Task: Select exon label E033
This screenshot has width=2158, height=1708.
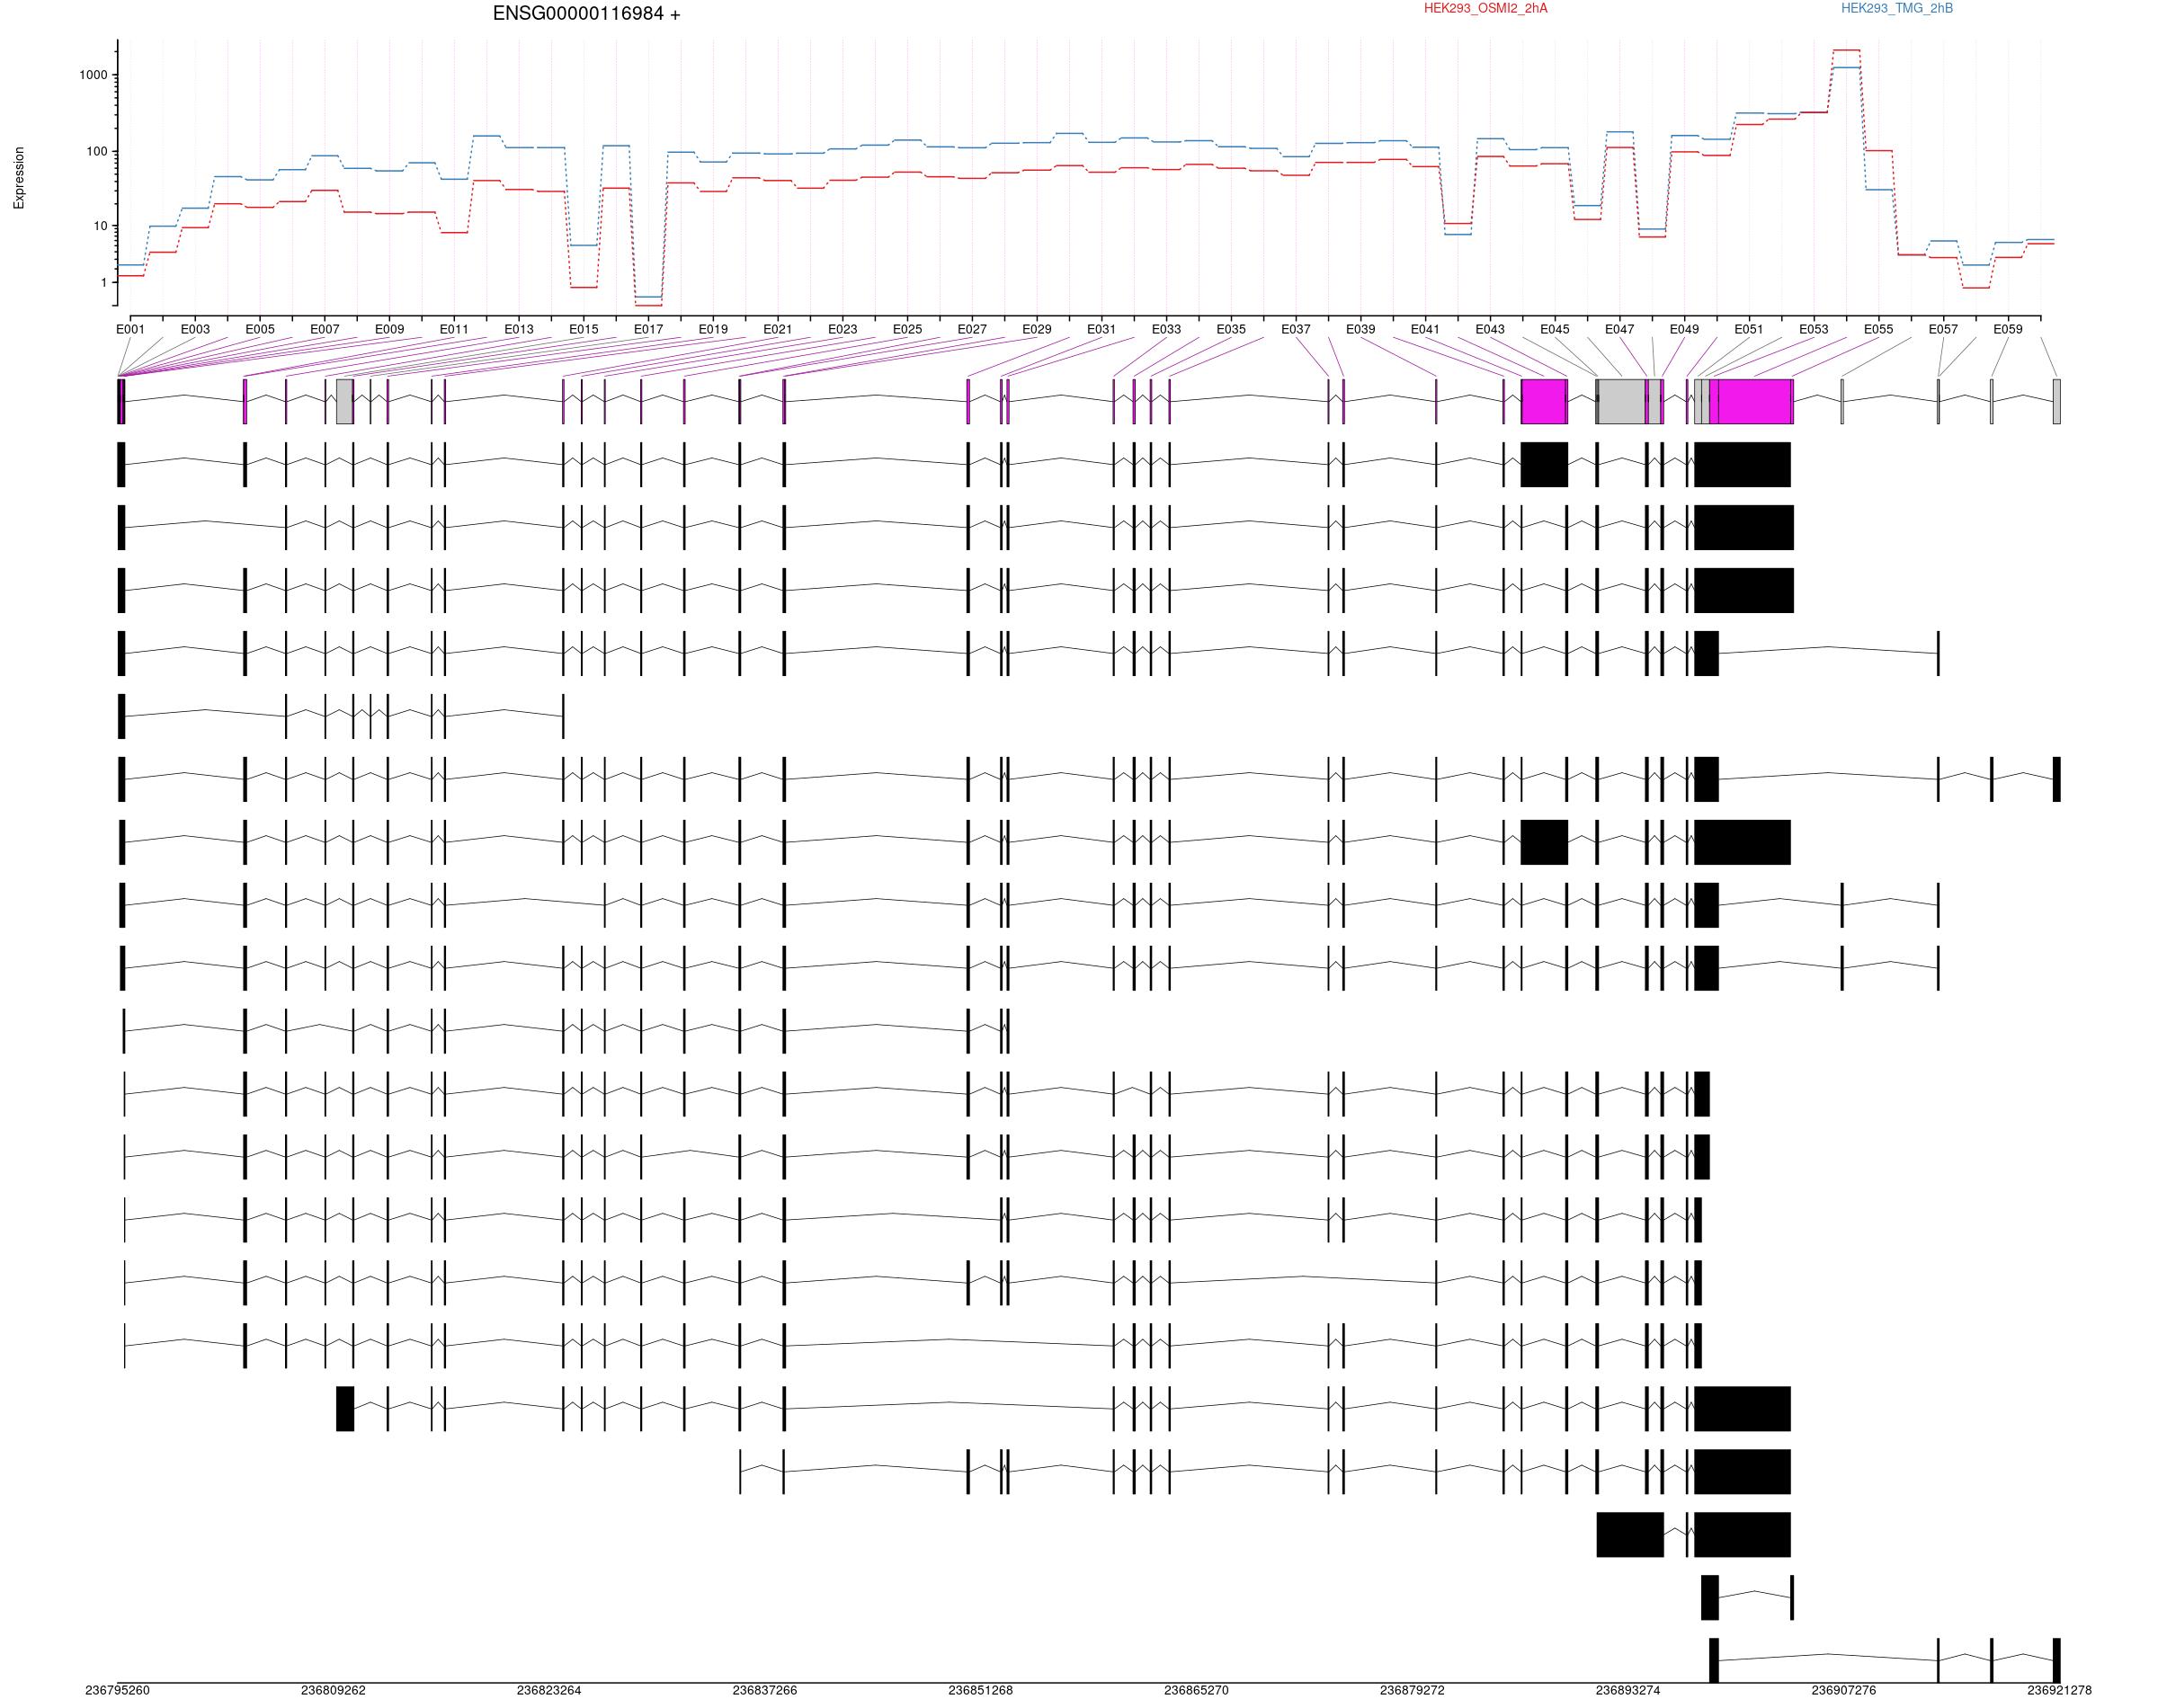Action: [x=1166, y=329]
